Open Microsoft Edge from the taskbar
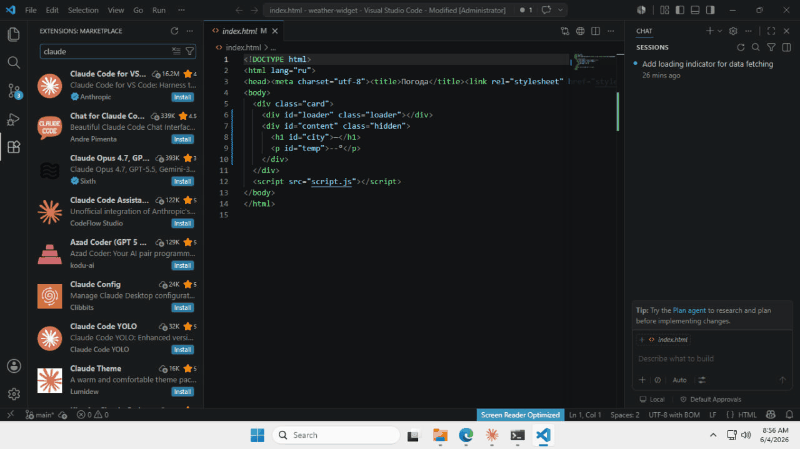The width and height of the screenshot is (800, 449). click(466, 435)
